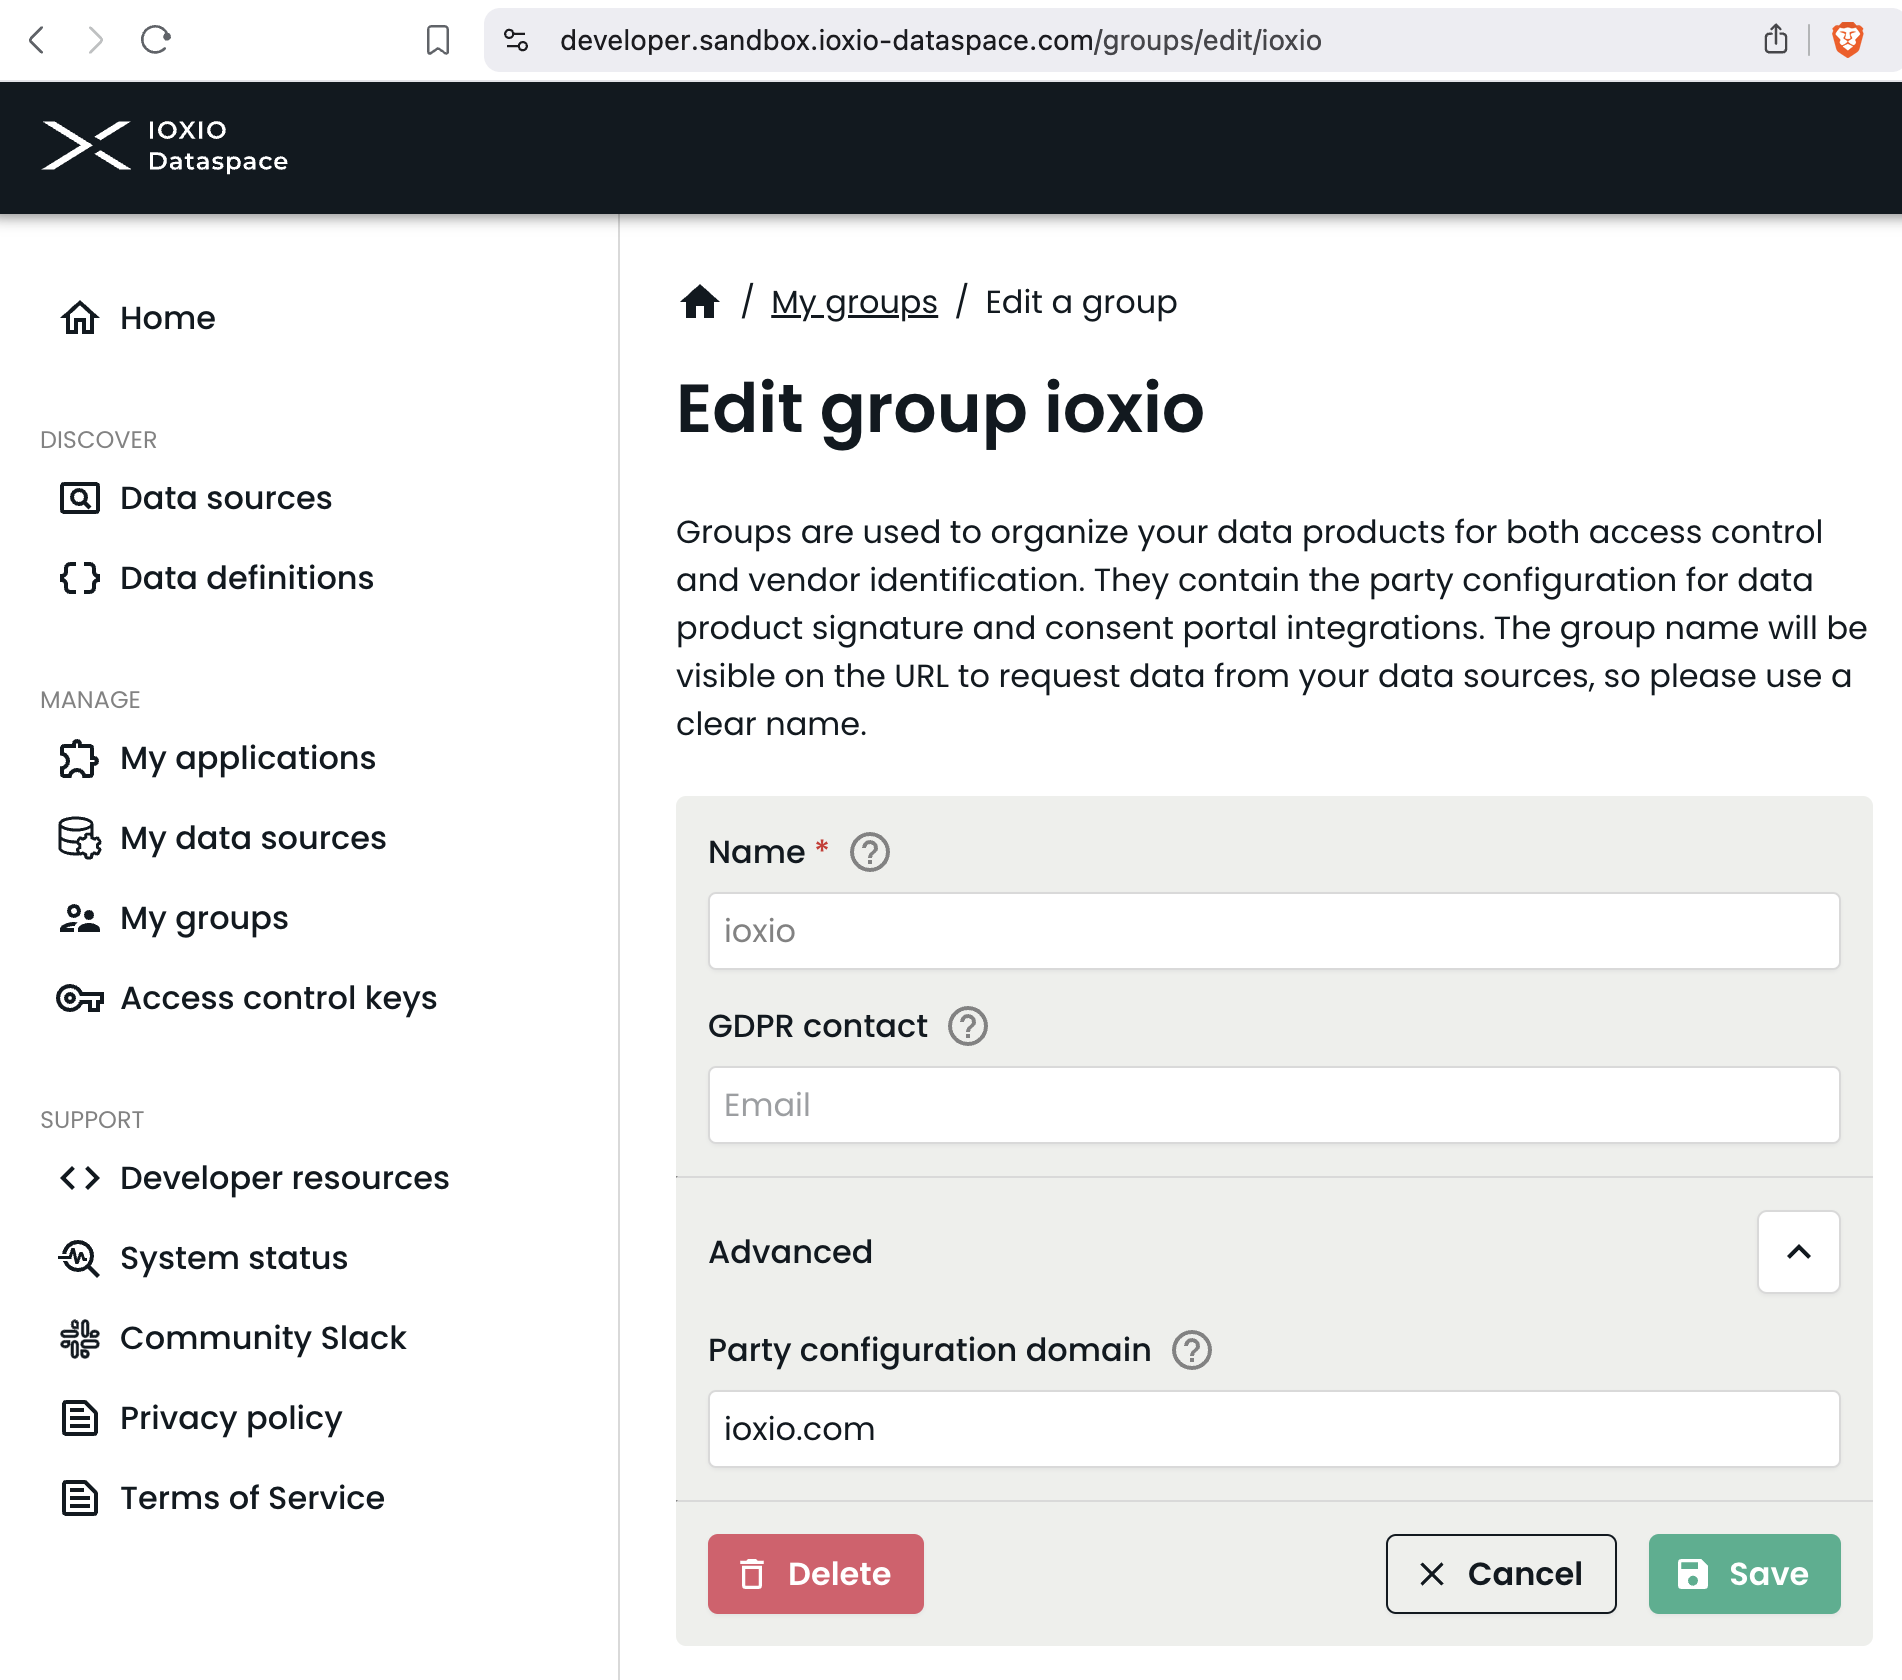
Task: Click the share icon in the address bar
Action: [x=1776, y=40]
